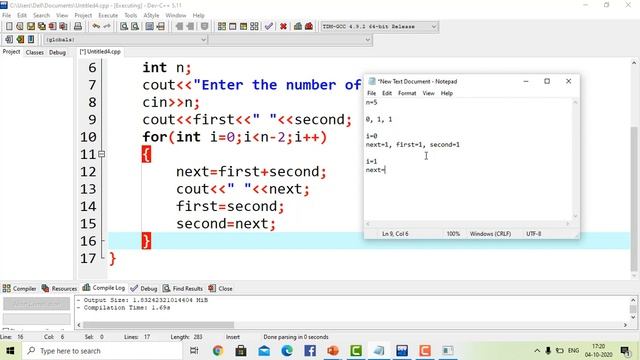Open Microsoft Store from the taskbar

[x=241, y=351]
